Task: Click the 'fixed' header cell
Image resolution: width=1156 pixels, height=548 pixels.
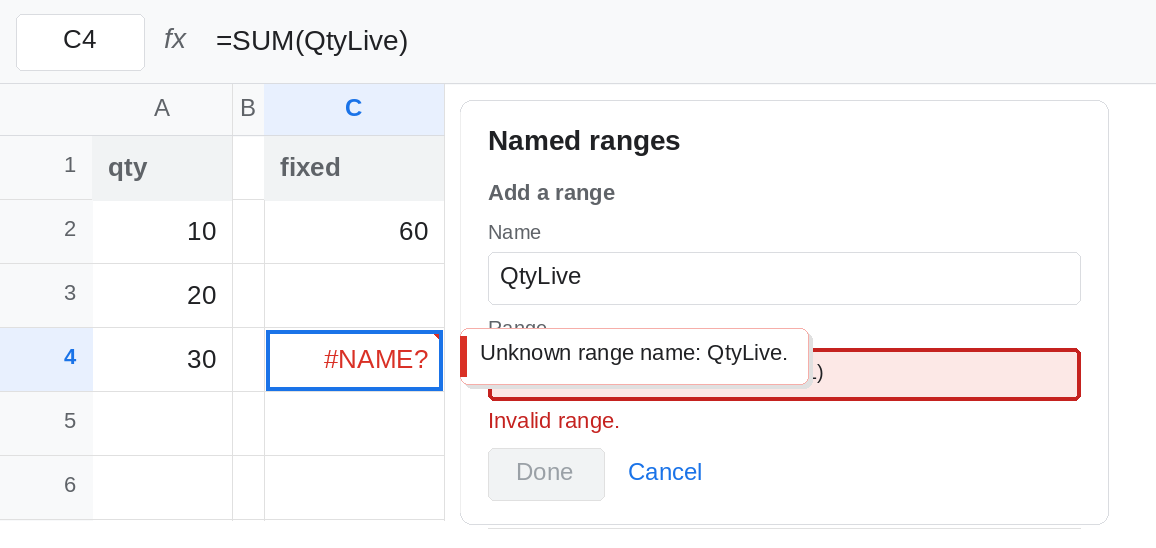Action: pyautogui.click(x=354, y=167)
